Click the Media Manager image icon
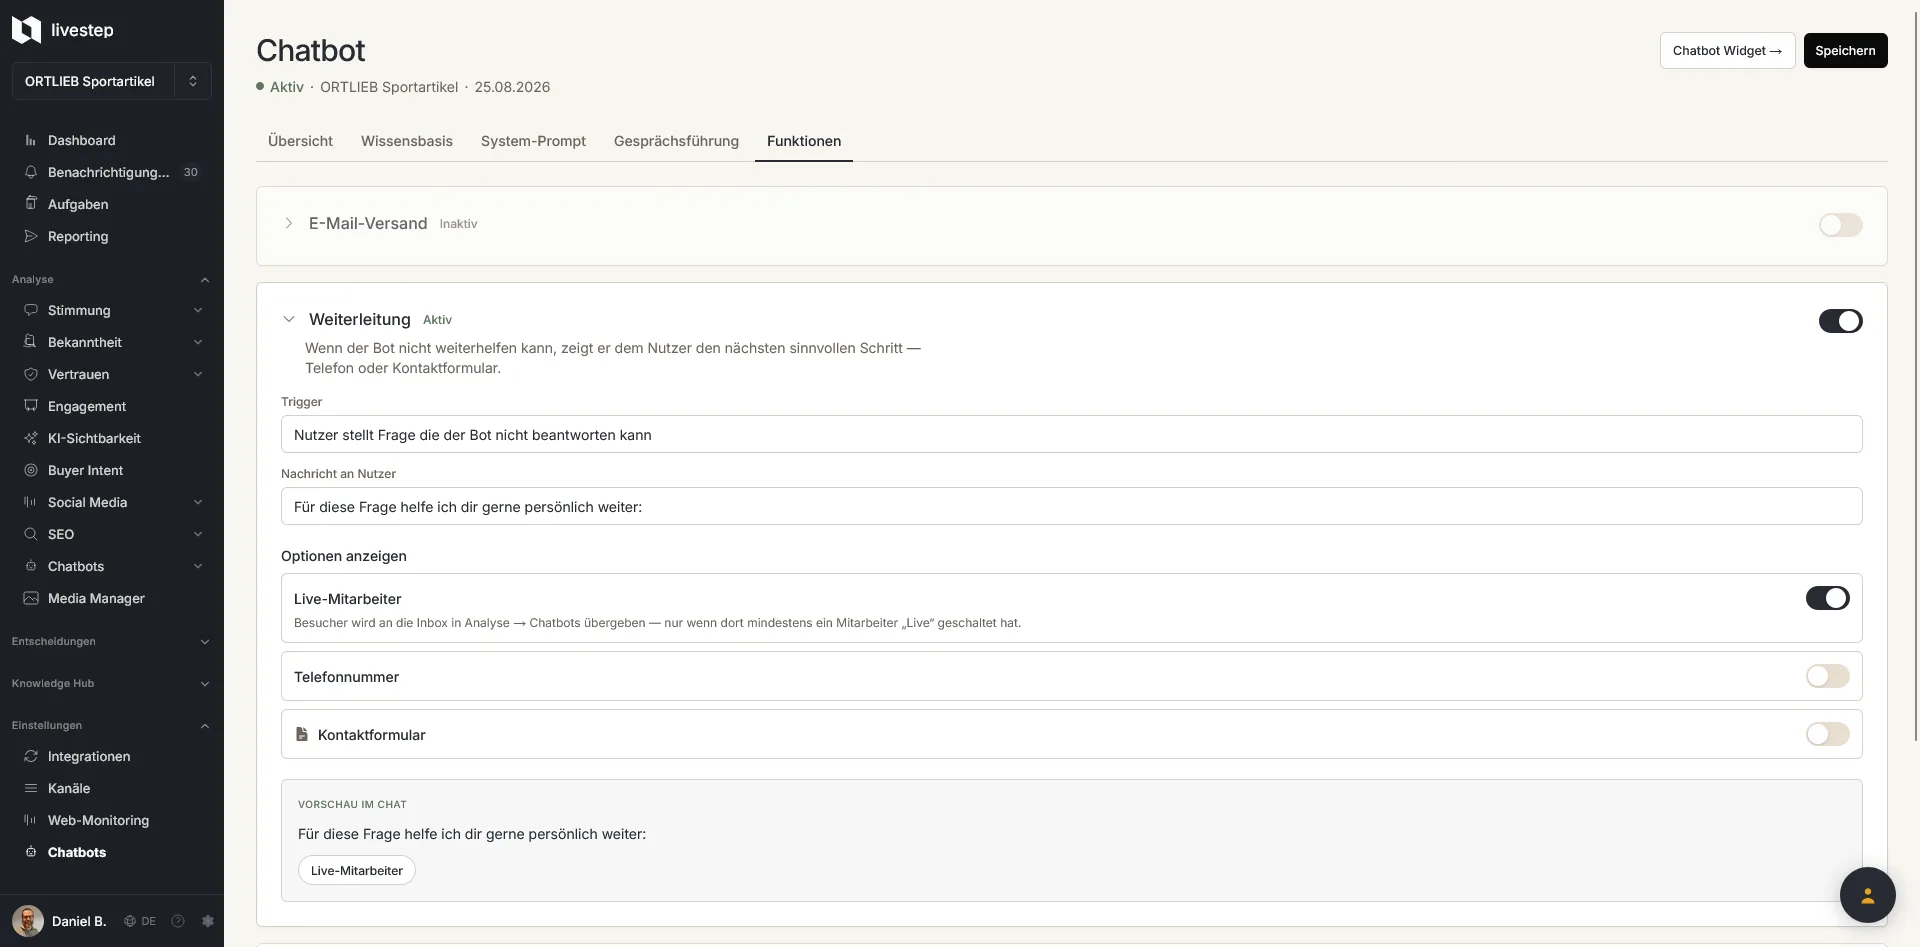This screenshot has height=947, width=1920. point(31,598)
